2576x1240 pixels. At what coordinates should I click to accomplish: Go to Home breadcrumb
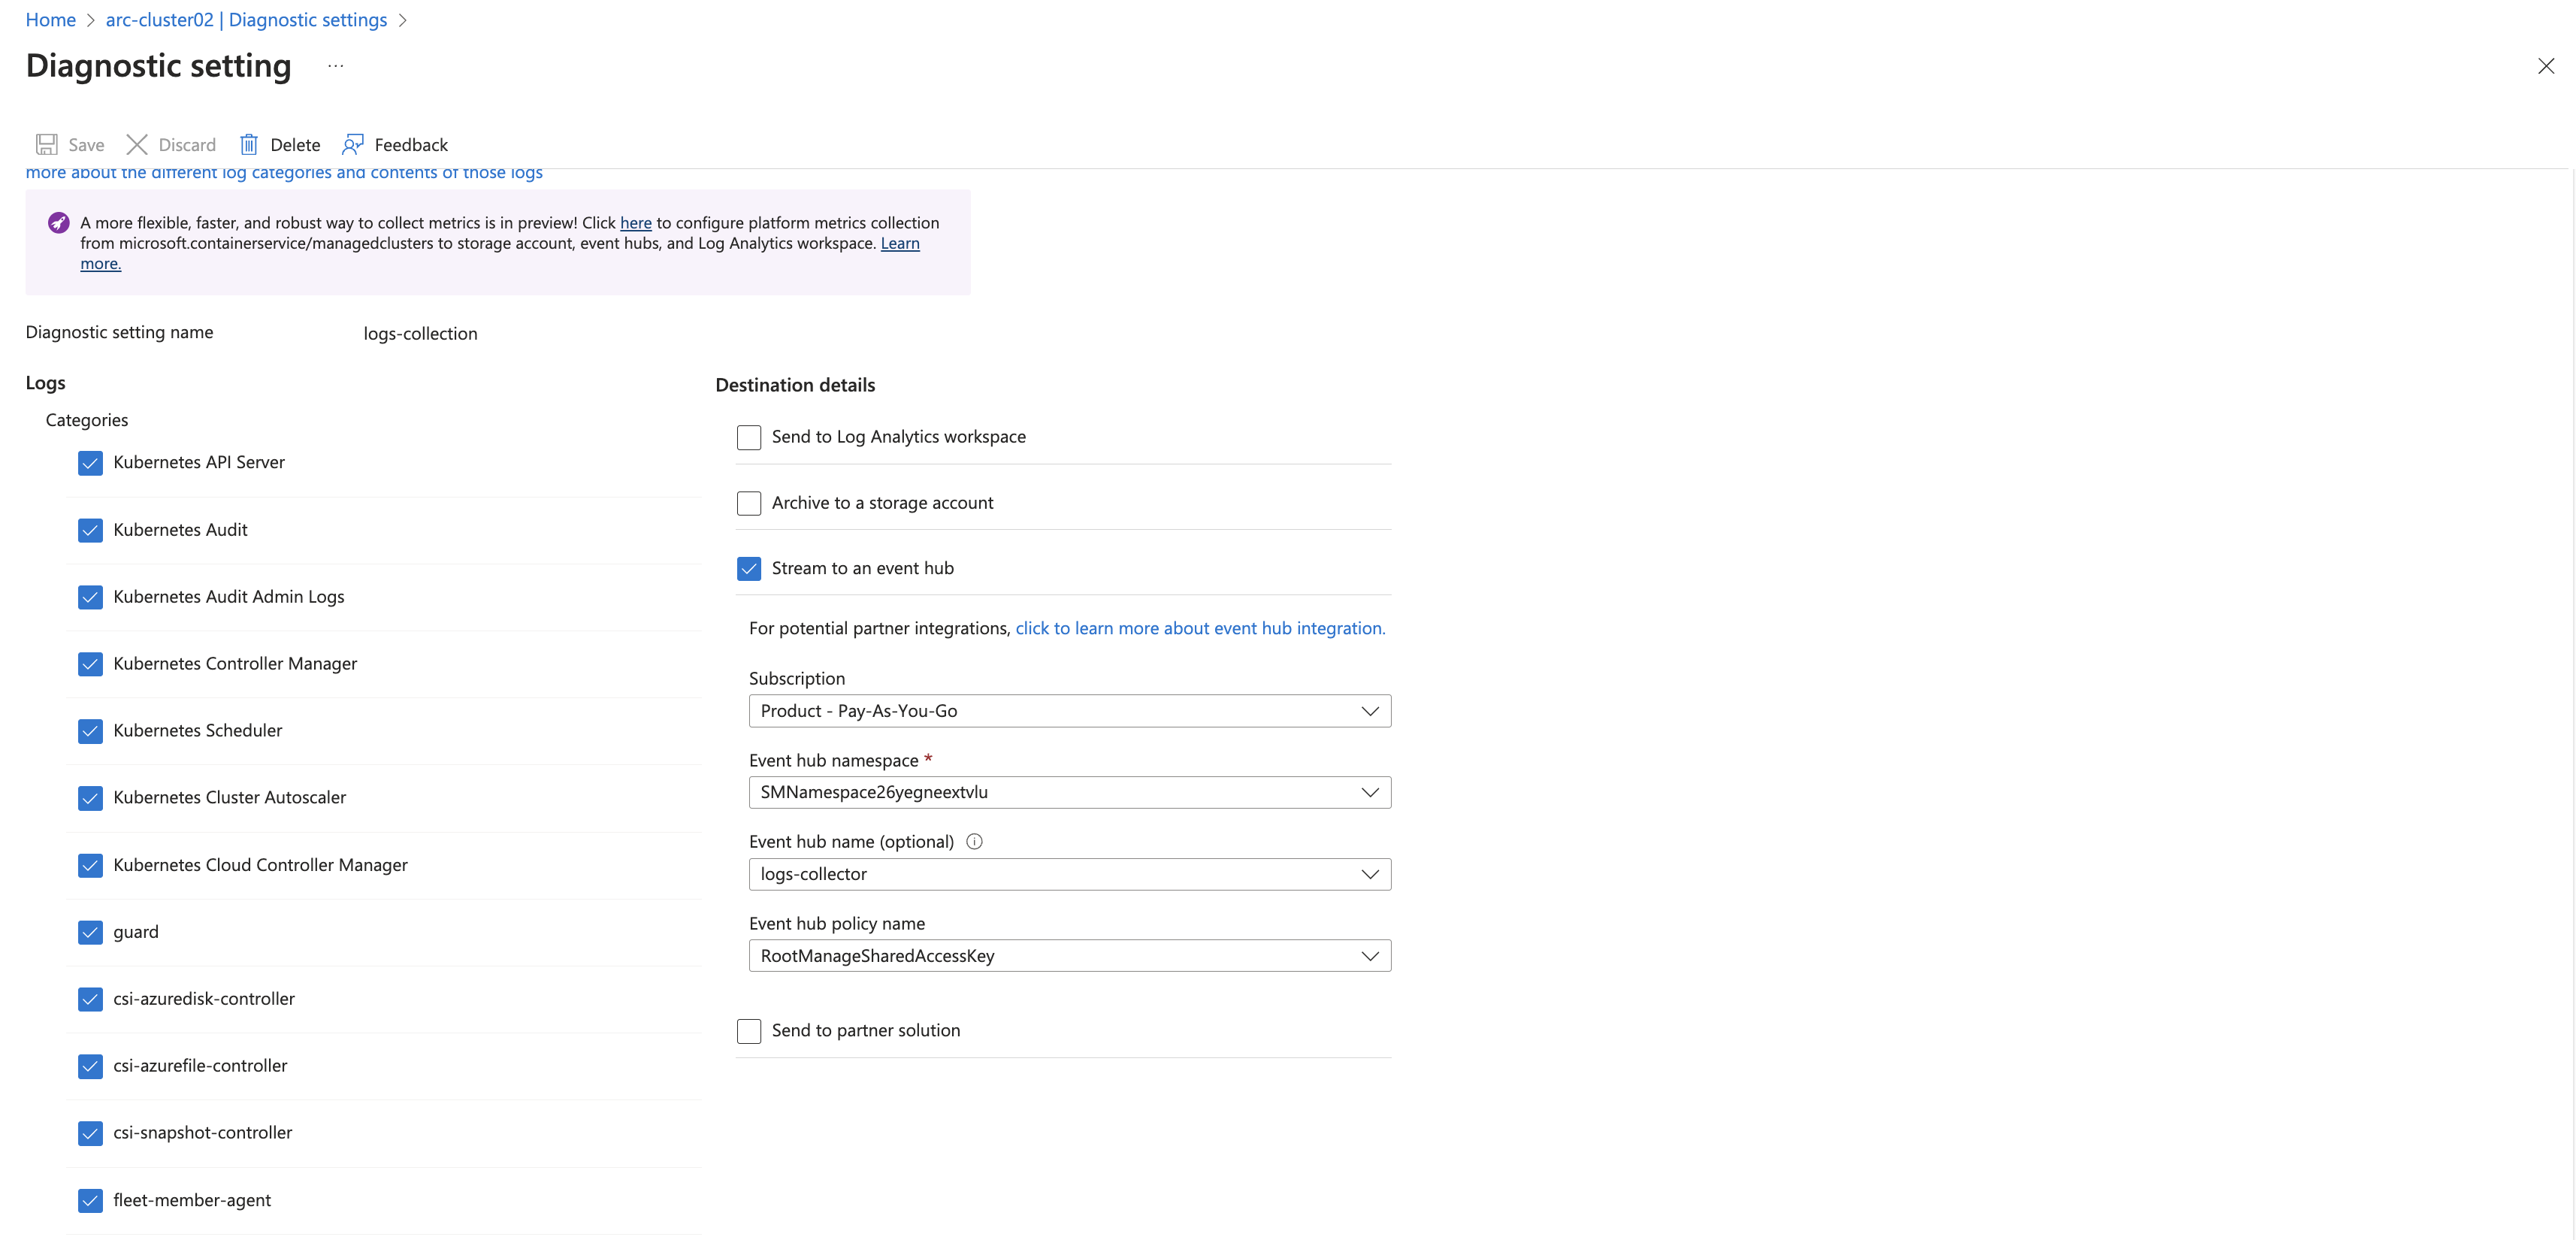click(x=50, y=20)
